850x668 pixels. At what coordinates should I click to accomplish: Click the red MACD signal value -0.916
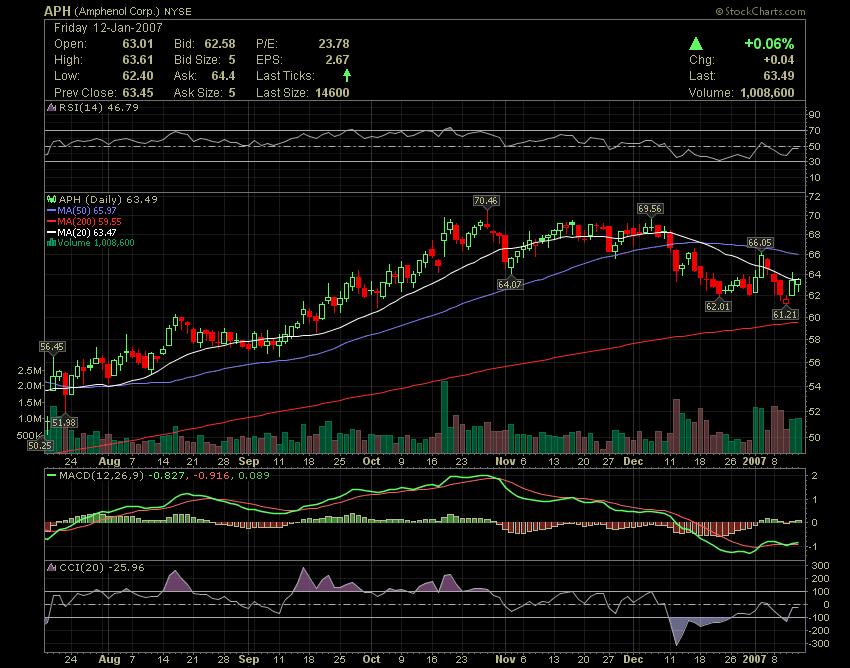click(x=211, y=476)
